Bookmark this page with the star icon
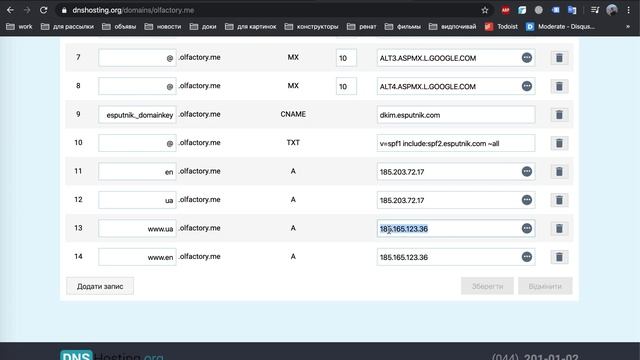The image size is (640, 360). pos(484,10)
